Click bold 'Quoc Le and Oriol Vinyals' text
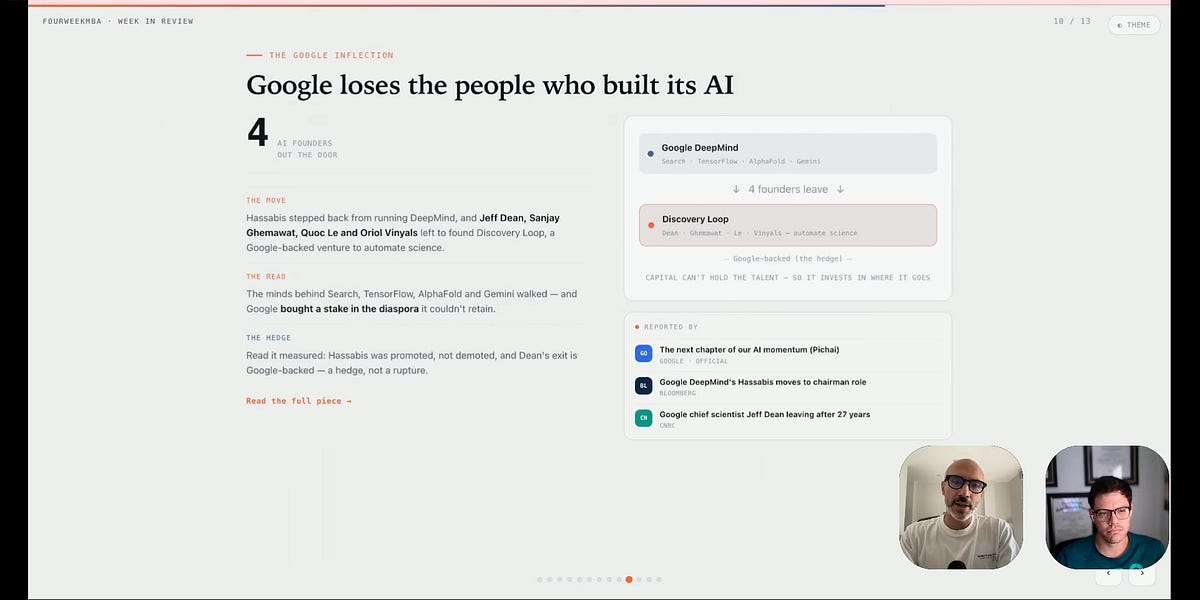 (359, 233)
